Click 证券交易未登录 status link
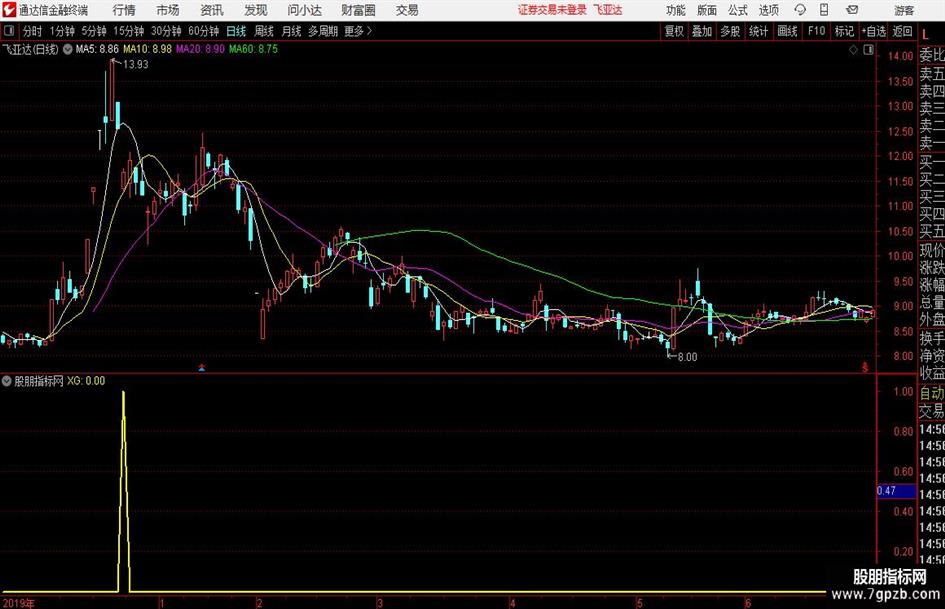 click(552, 10)
